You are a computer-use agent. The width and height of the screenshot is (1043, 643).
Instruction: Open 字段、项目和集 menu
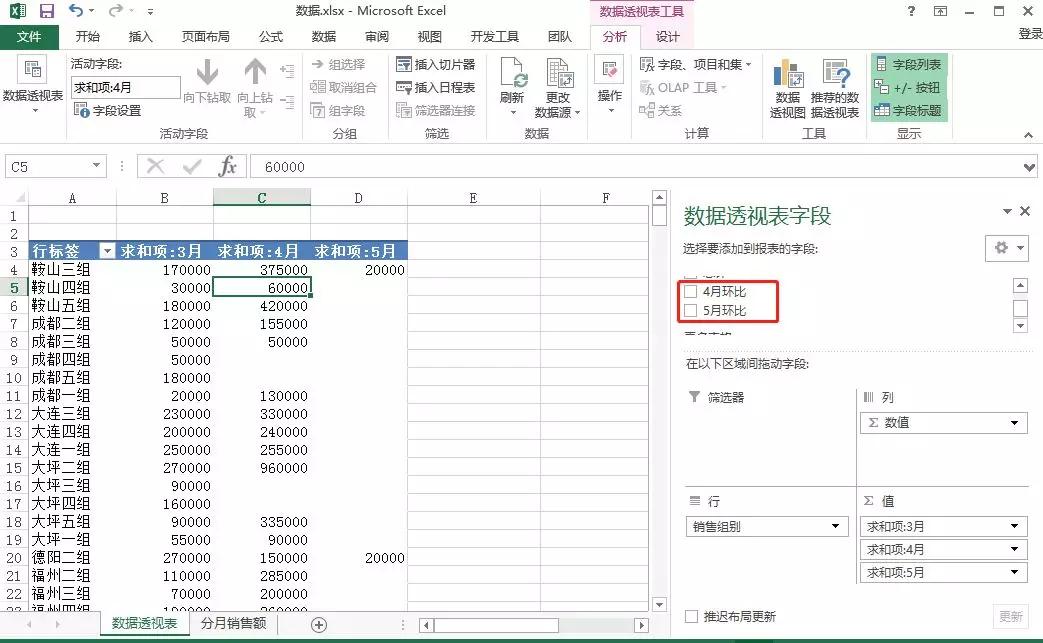(x=695, y=64)
